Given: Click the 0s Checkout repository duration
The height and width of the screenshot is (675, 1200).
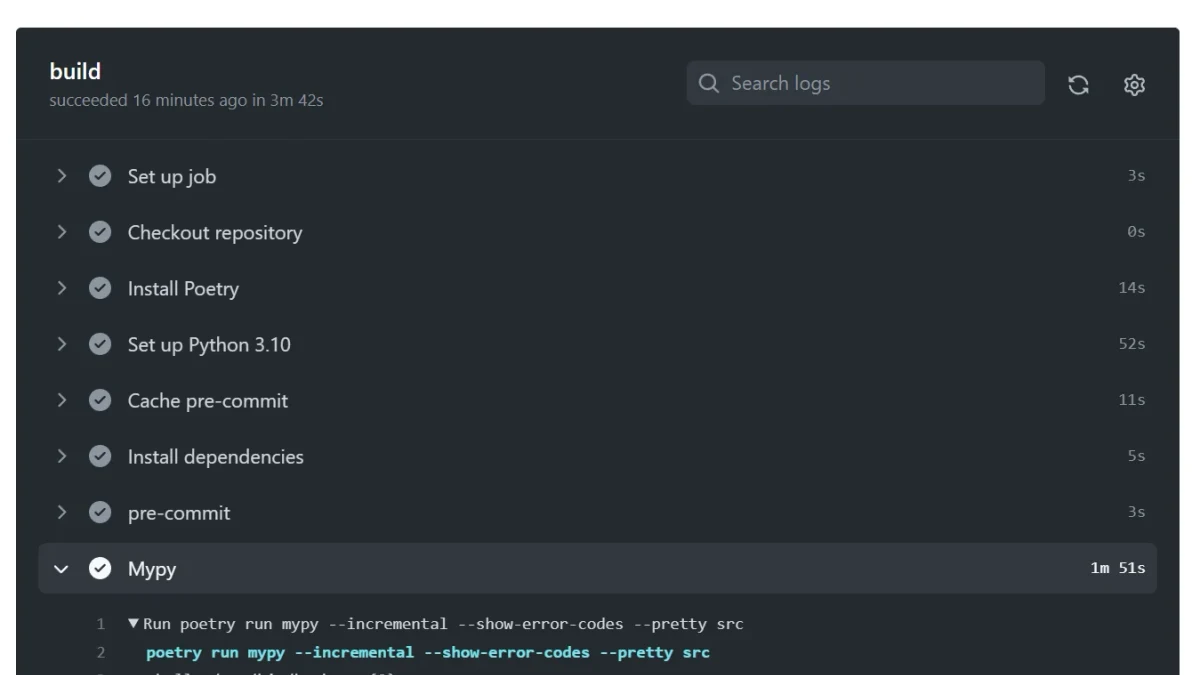Looking at the screenshot, I should click(x=1136, y=232).
